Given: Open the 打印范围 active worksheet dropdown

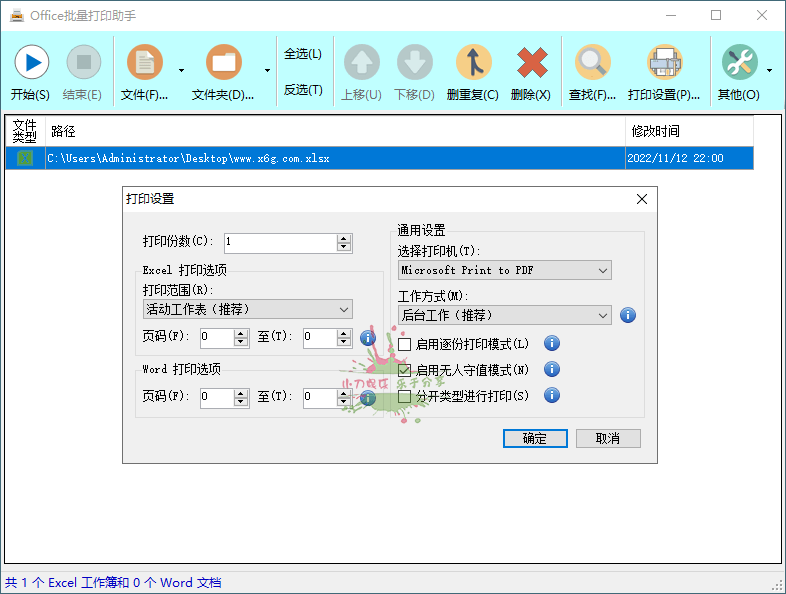Looking at the screenshot, I should coord(247,309).
